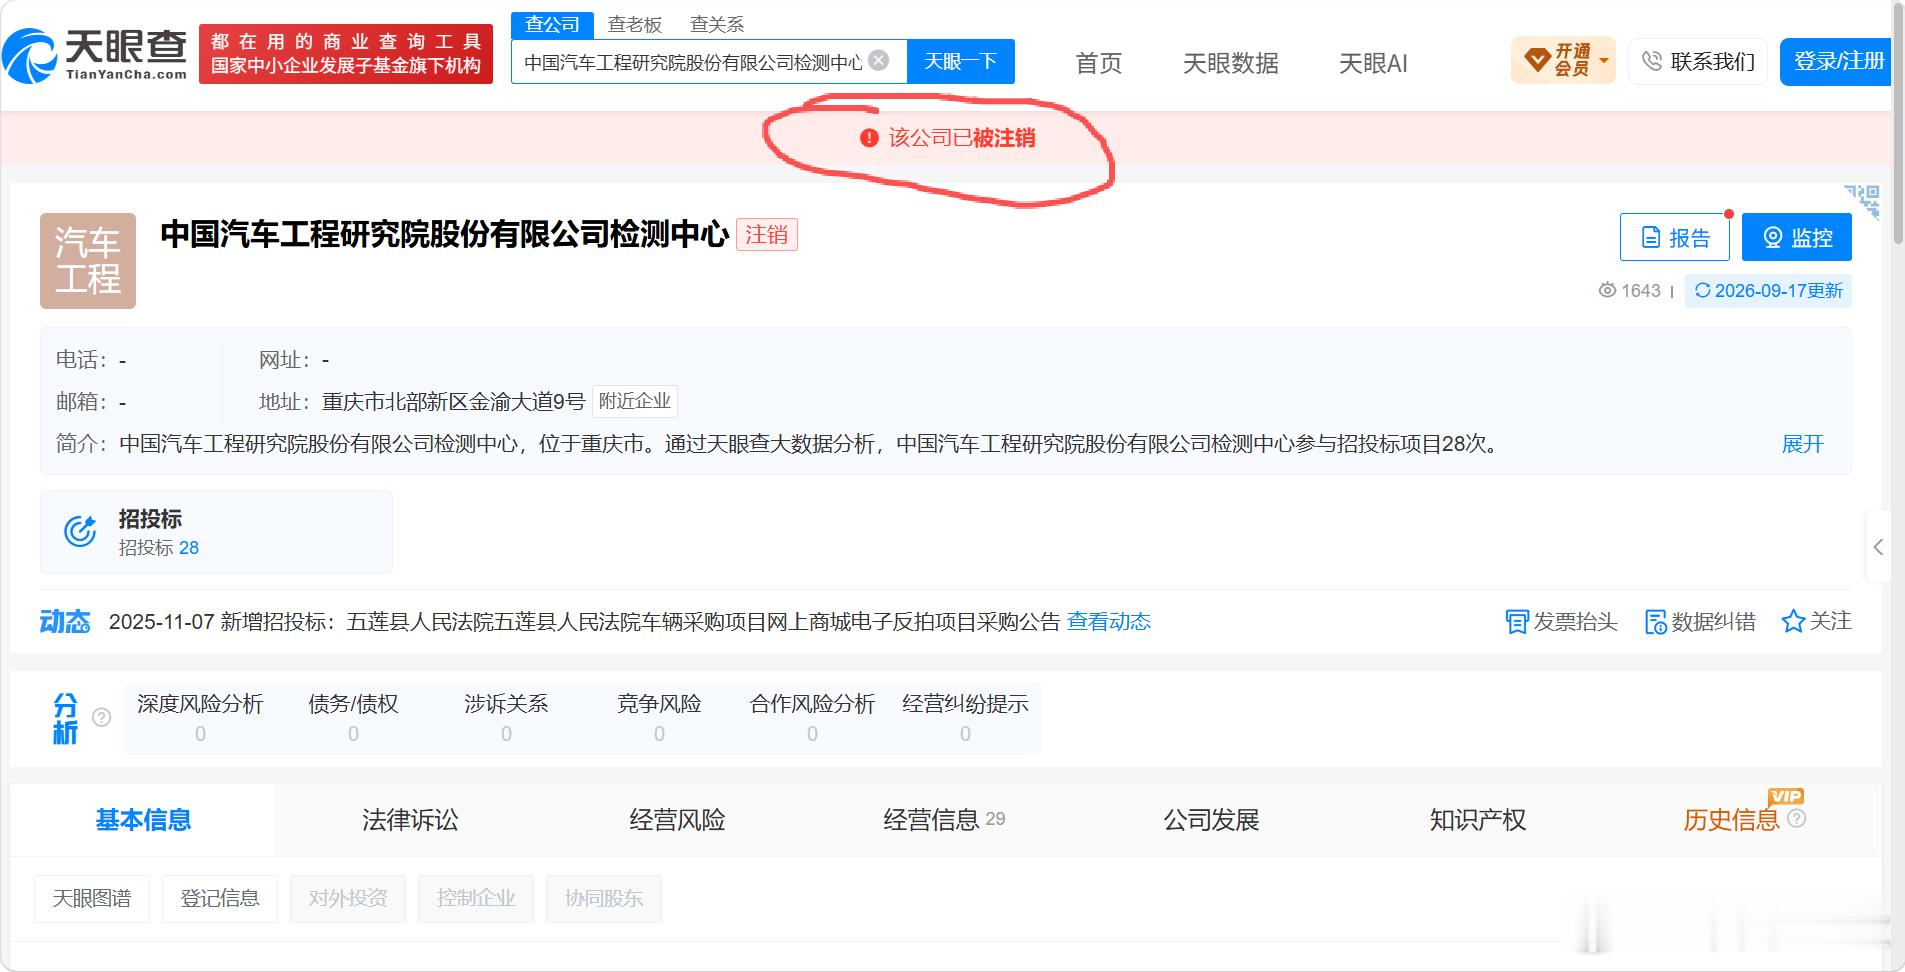Click the 汽车工程 company logo tile
This screenshot has width=1905, height=972.
(x=88, y=261)
